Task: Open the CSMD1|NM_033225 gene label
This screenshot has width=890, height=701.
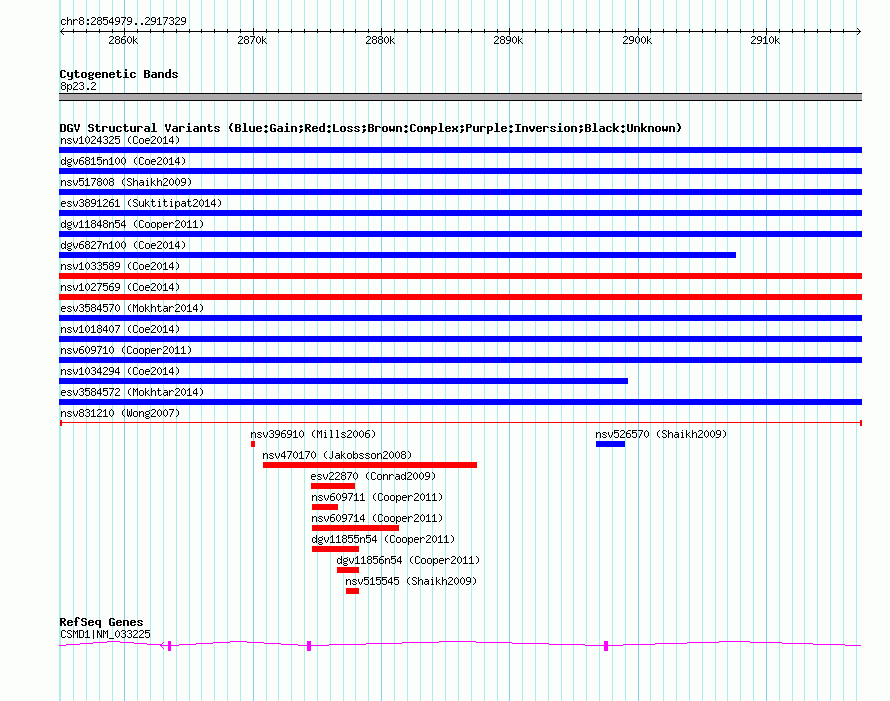Action: point(105,633)
